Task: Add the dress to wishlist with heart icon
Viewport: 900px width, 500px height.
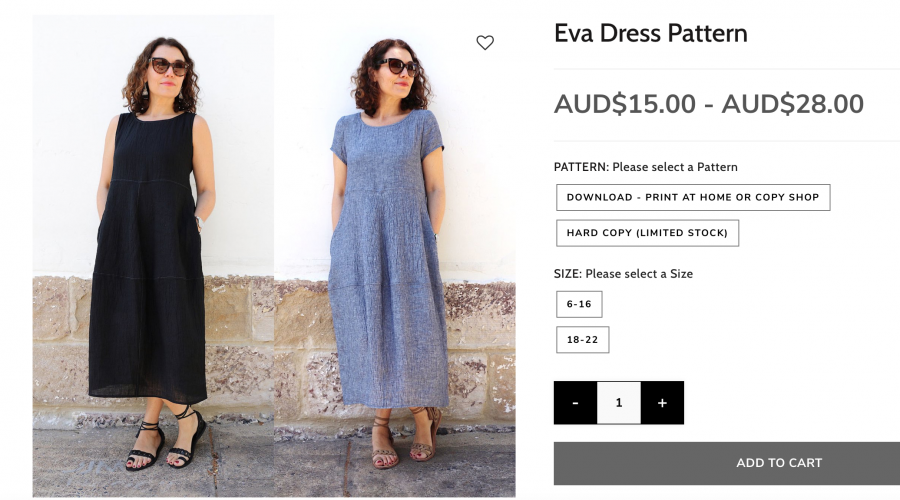Action: click(485, 42)
